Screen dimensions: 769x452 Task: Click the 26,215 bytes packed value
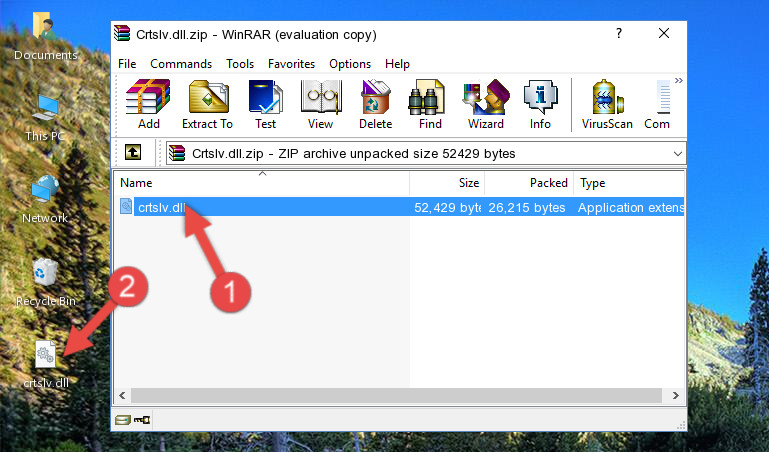[x=527, y=207]
